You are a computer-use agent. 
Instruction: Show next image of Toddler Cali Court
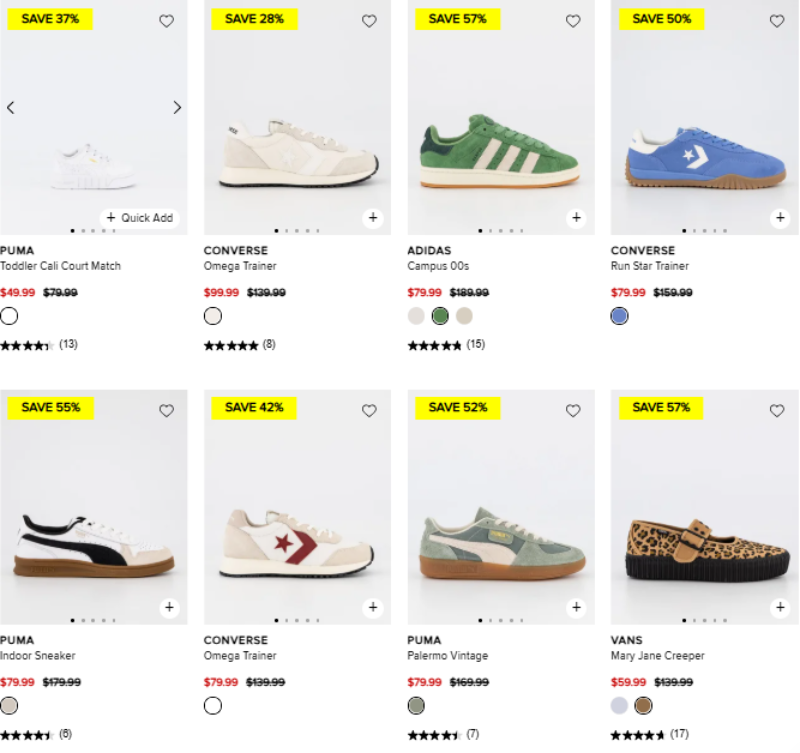point(177,108)
